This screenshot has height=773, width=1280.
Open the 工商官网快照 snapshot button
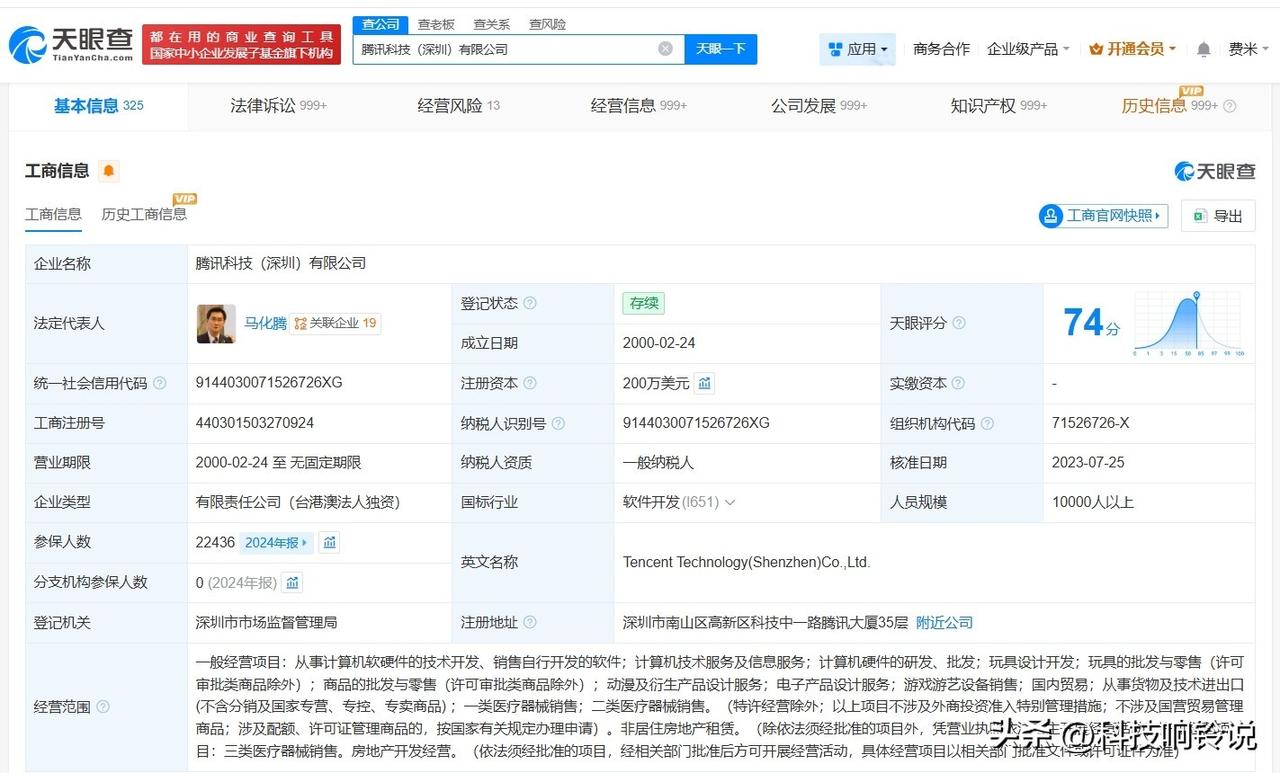pos(1104,216)
